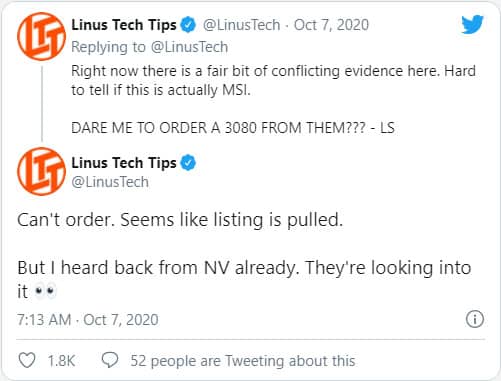Click main tweet text Can't order
The width and height of the screenshot is (501, 381).
[66, 220]
